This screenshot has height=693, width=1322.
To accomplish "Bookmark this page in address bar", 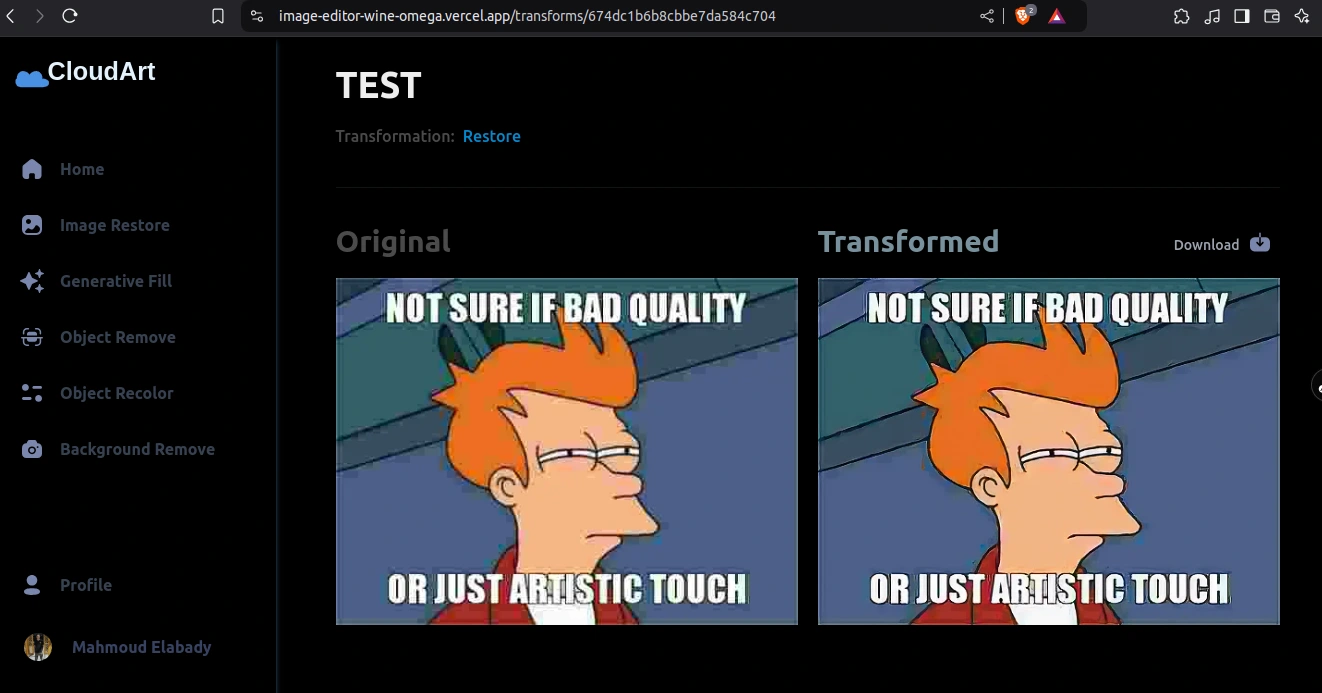I will coord(218,16).
